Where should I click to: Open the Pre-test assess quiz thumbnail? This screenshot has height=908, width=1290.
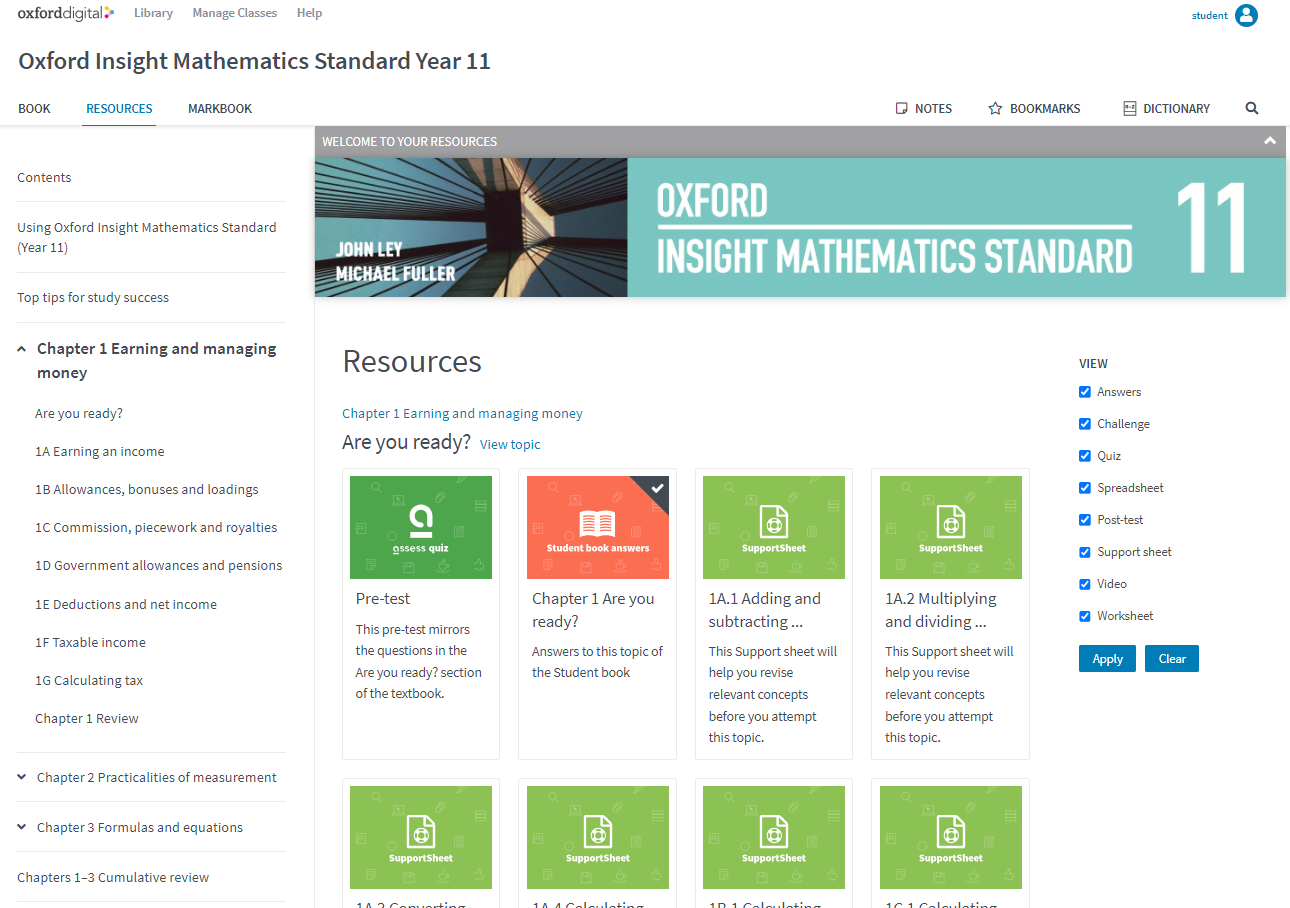421,527
